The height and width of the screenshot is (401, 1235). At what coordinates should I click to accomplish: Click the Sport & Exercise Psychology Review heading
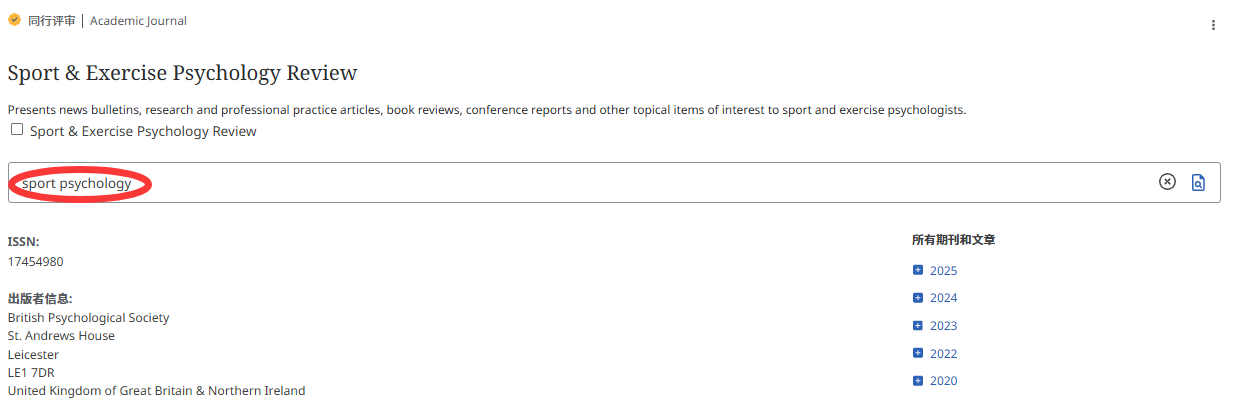(182, 73)
